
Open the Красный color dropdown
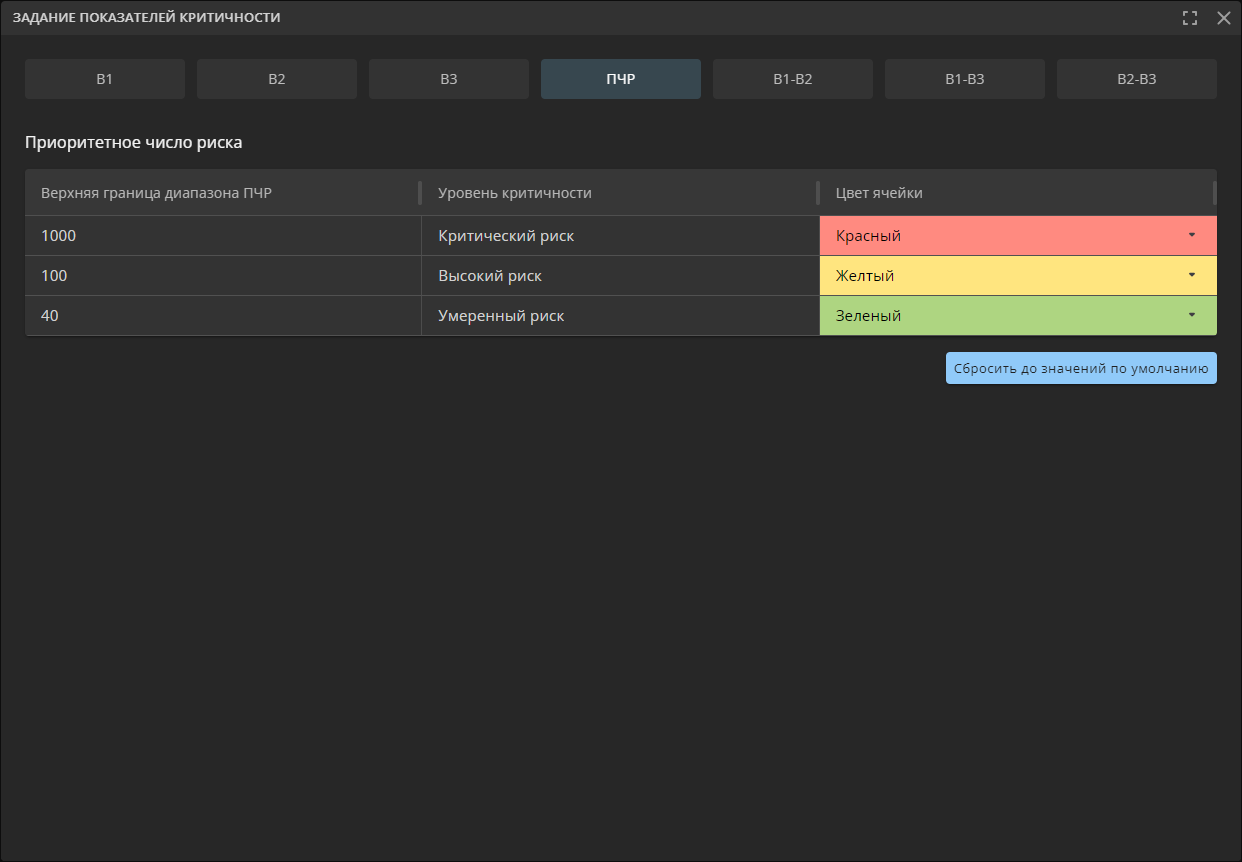coord(1018,236)
